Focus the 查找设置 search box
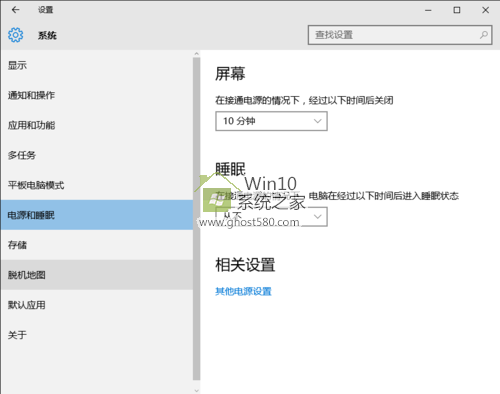 [x=400, y=35]
